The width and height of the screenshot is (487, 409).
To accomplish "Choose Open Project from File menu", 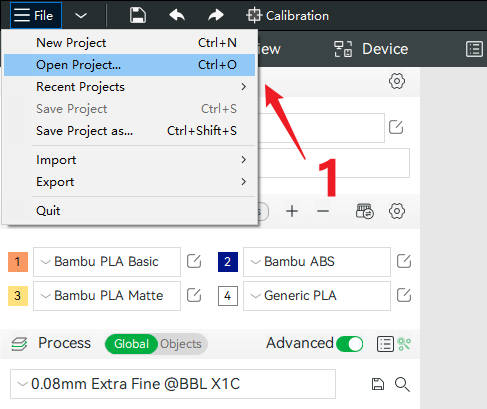I will 130,65.
